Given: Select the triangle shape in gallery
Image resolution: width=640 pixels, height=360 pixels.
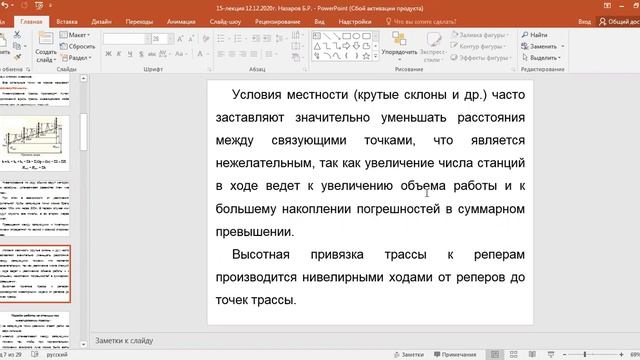Looking at the screenshot, I should 317,46.
